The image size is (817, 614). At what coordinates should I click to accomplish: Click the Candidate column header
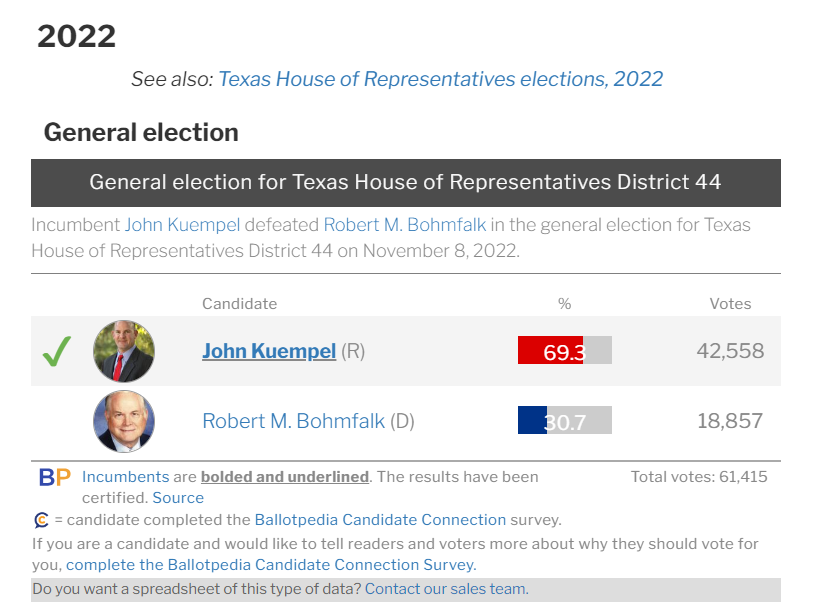point(239,304)
